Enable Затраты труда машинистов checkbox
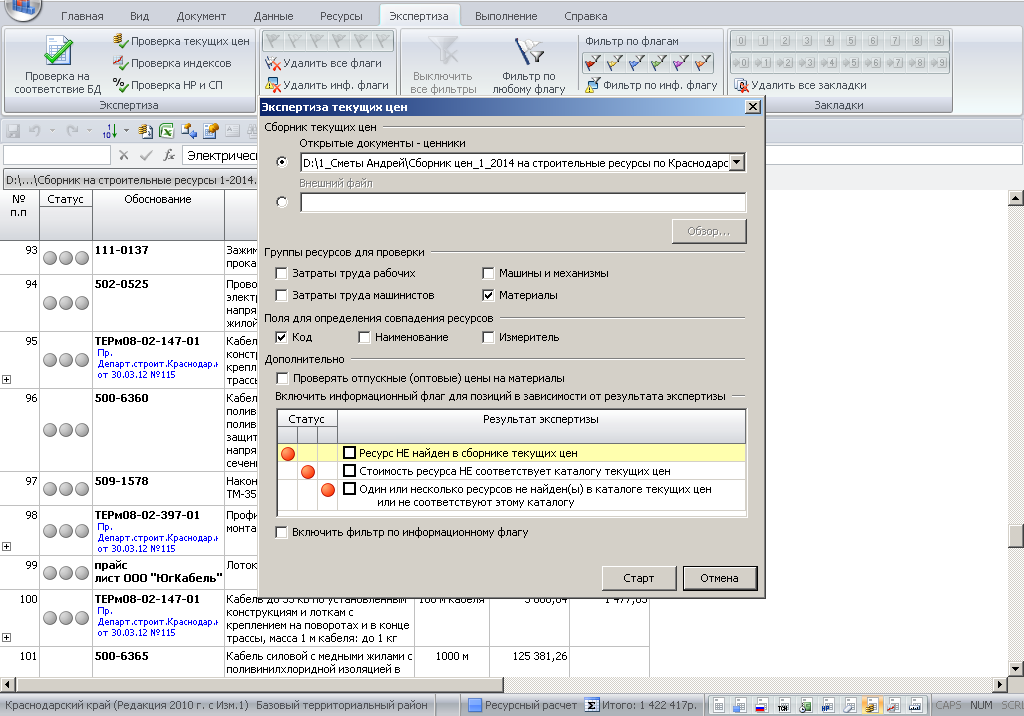The image size is (1024, 716). pyautogui.click(x=281, y=295)
